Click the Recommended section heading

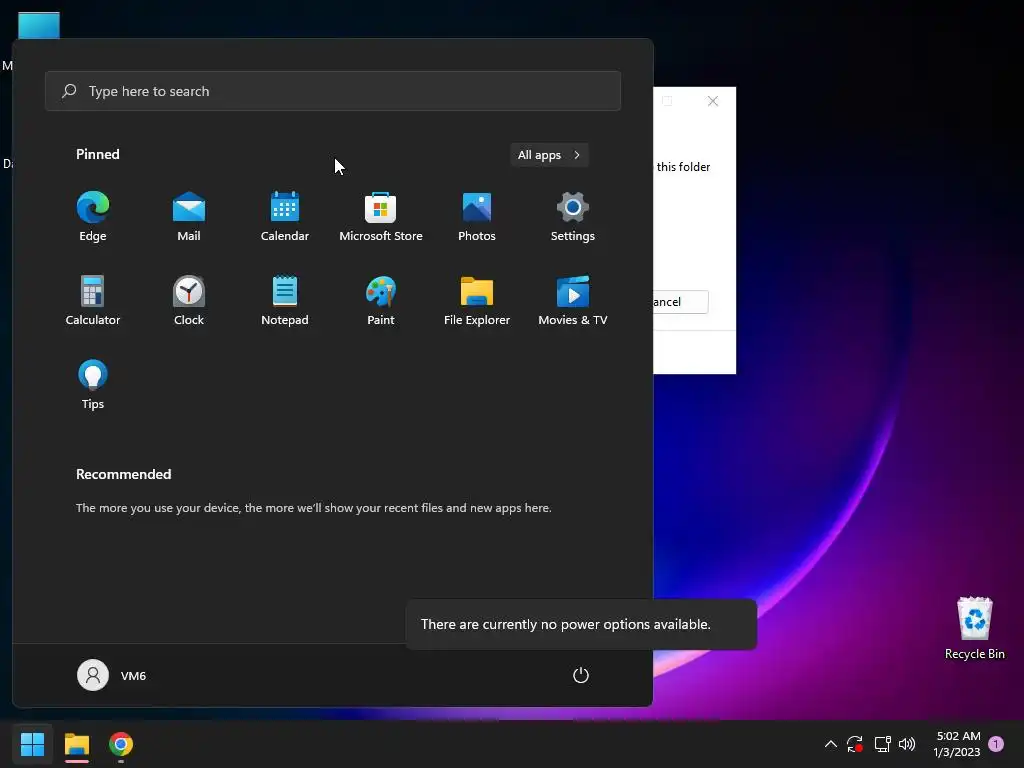123,474
